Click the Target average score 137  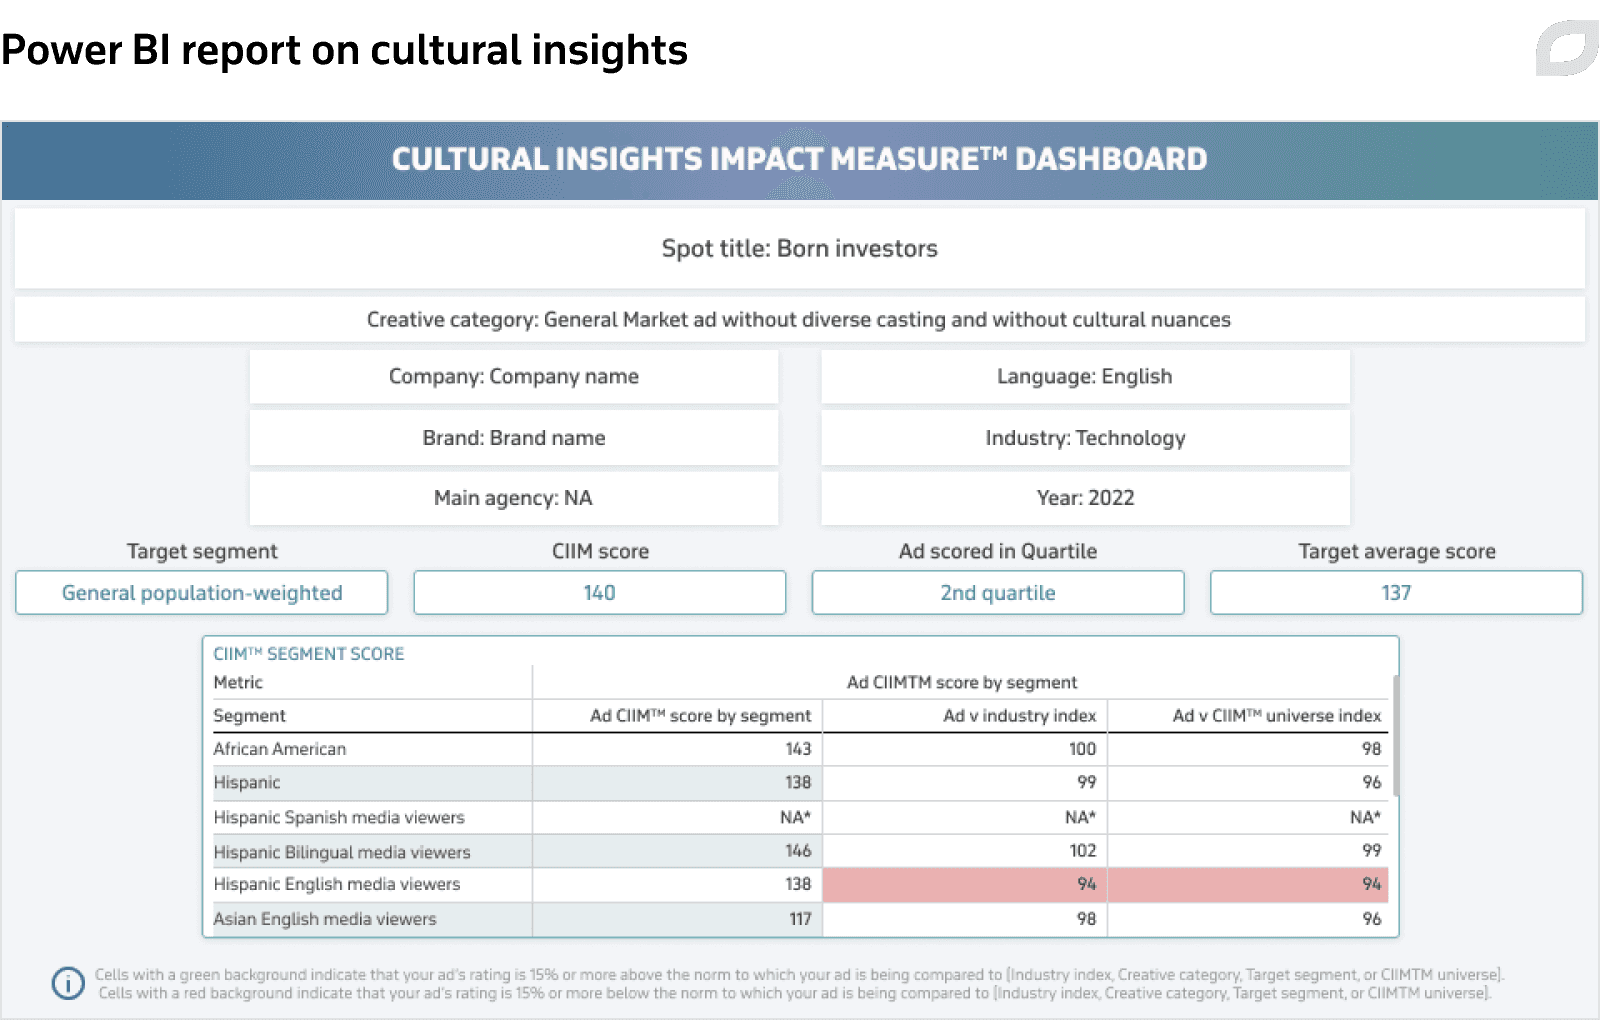(1396, 593)
